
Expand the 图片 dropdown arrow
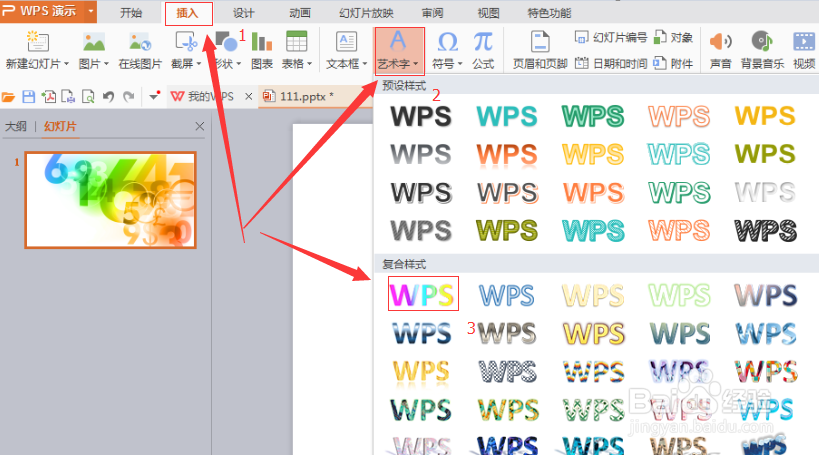[107, 64]
